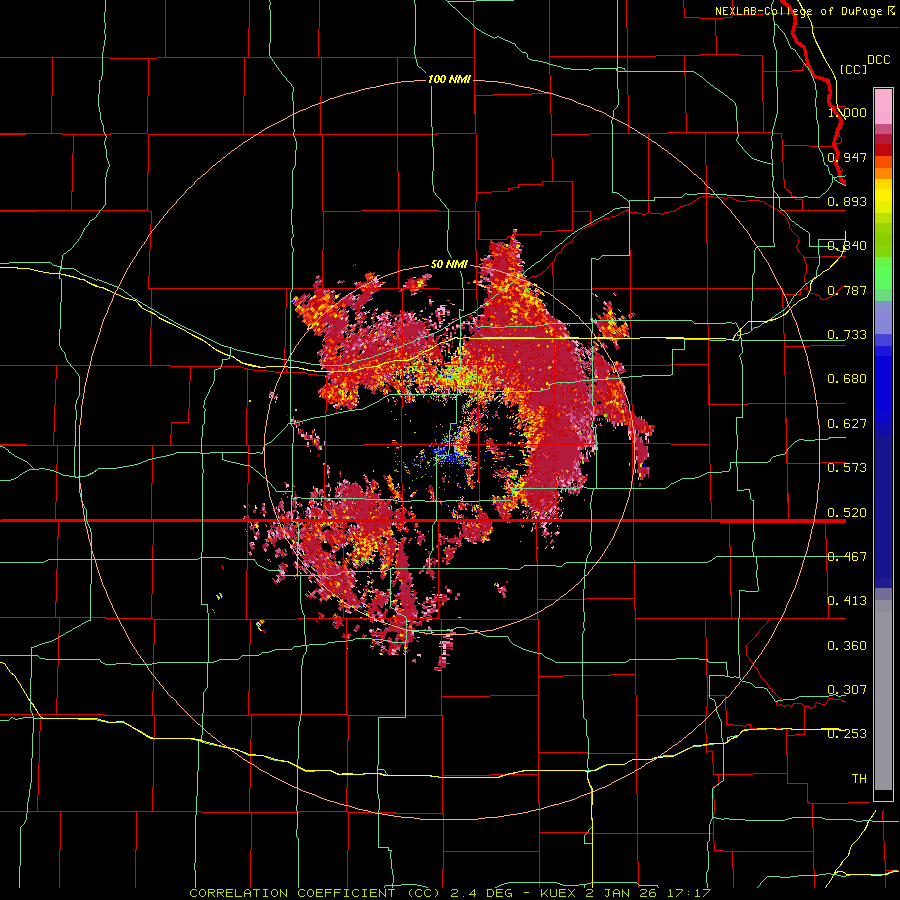Click the "TH" threshold label on the legend
This screenshot has height=900, width=900.
(859, 779)
